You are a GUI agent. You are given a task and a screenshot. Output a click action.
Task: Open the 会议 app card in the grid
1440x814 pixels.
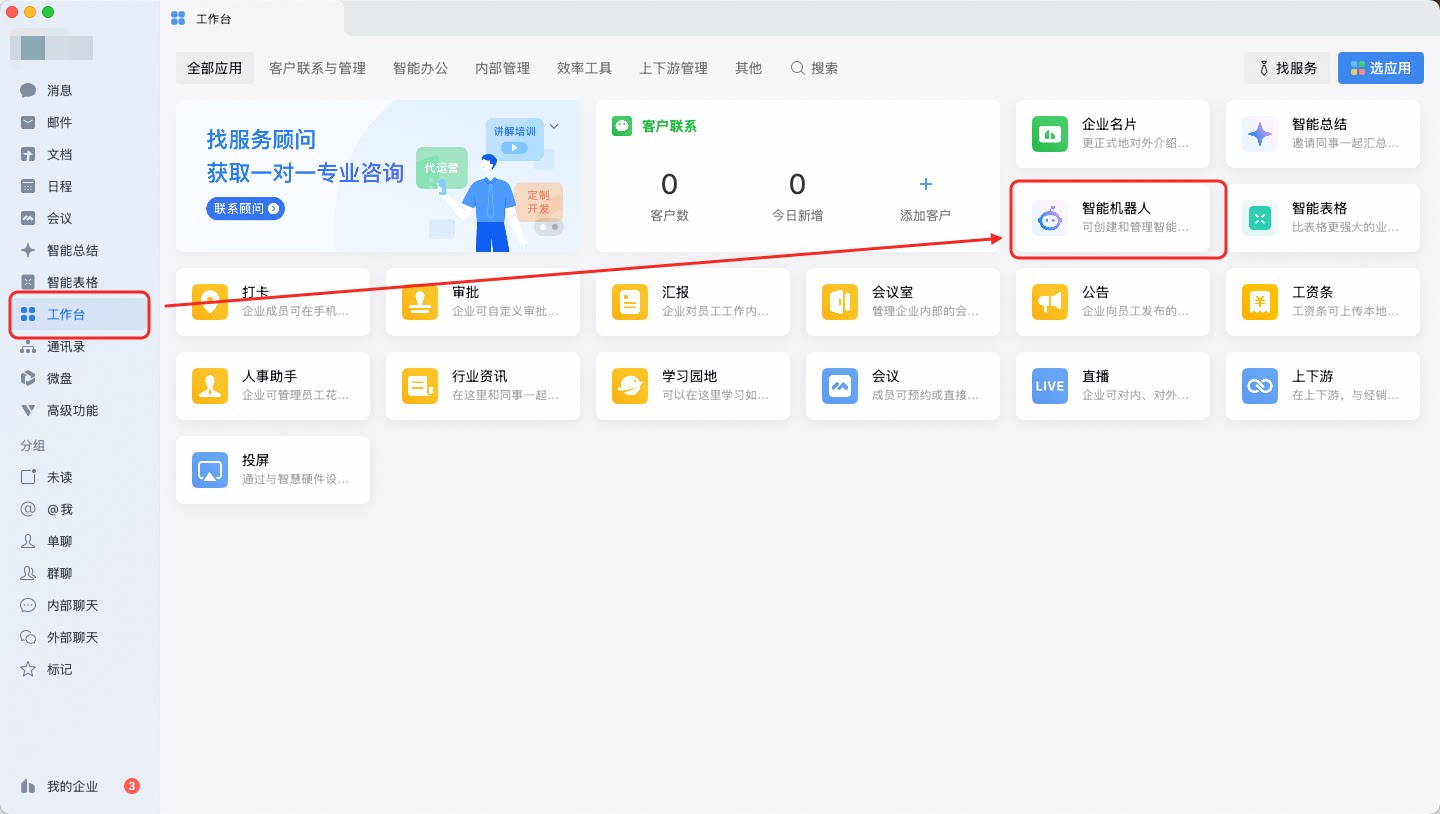pyautogui.click(x=903, y=386)
